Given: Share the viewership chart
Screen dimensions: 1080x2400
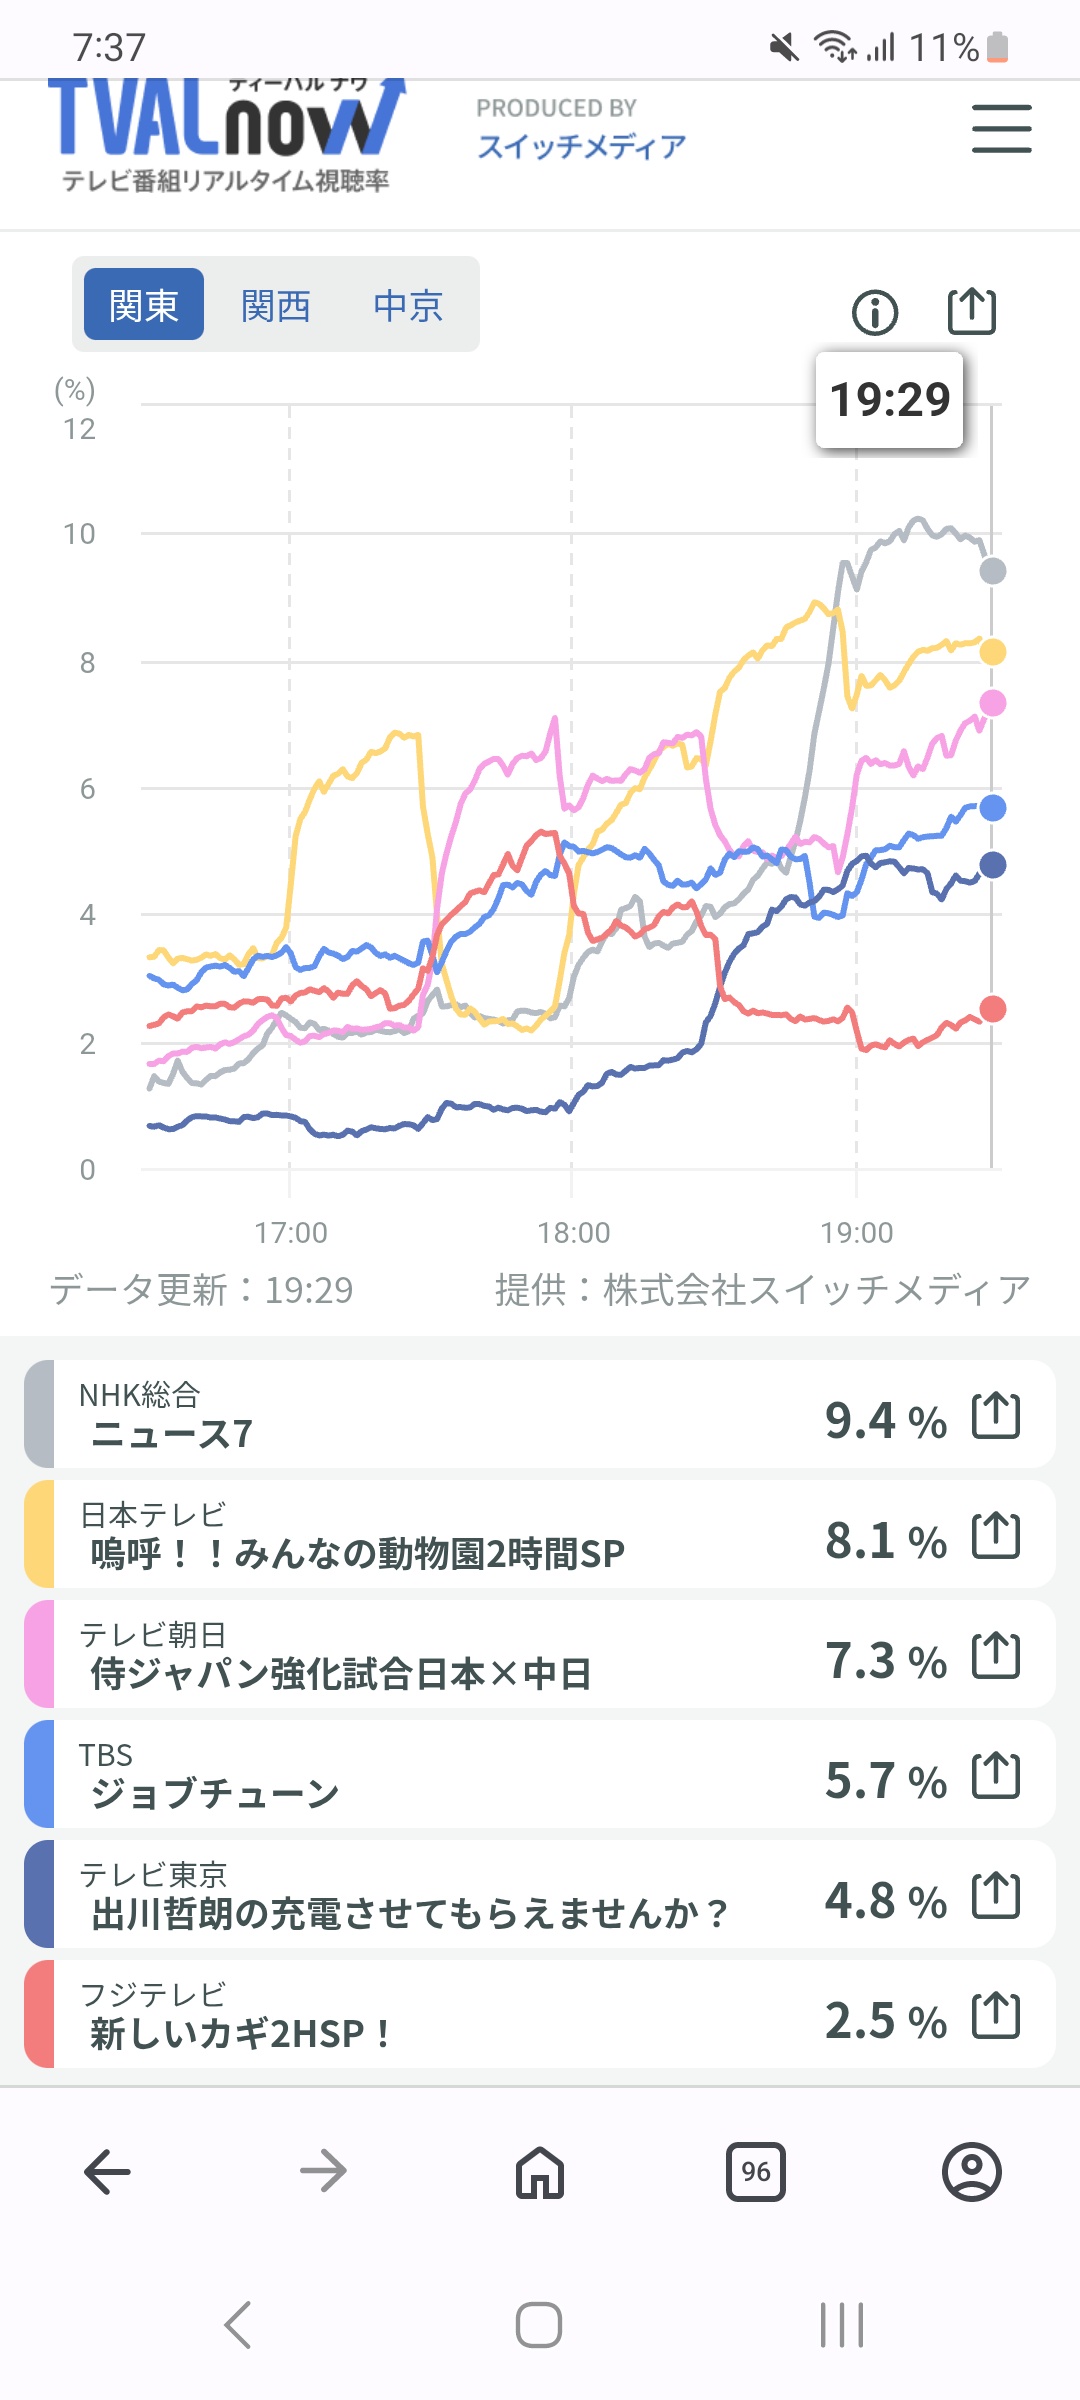Looking at the screenshot, I should (971, 311).
